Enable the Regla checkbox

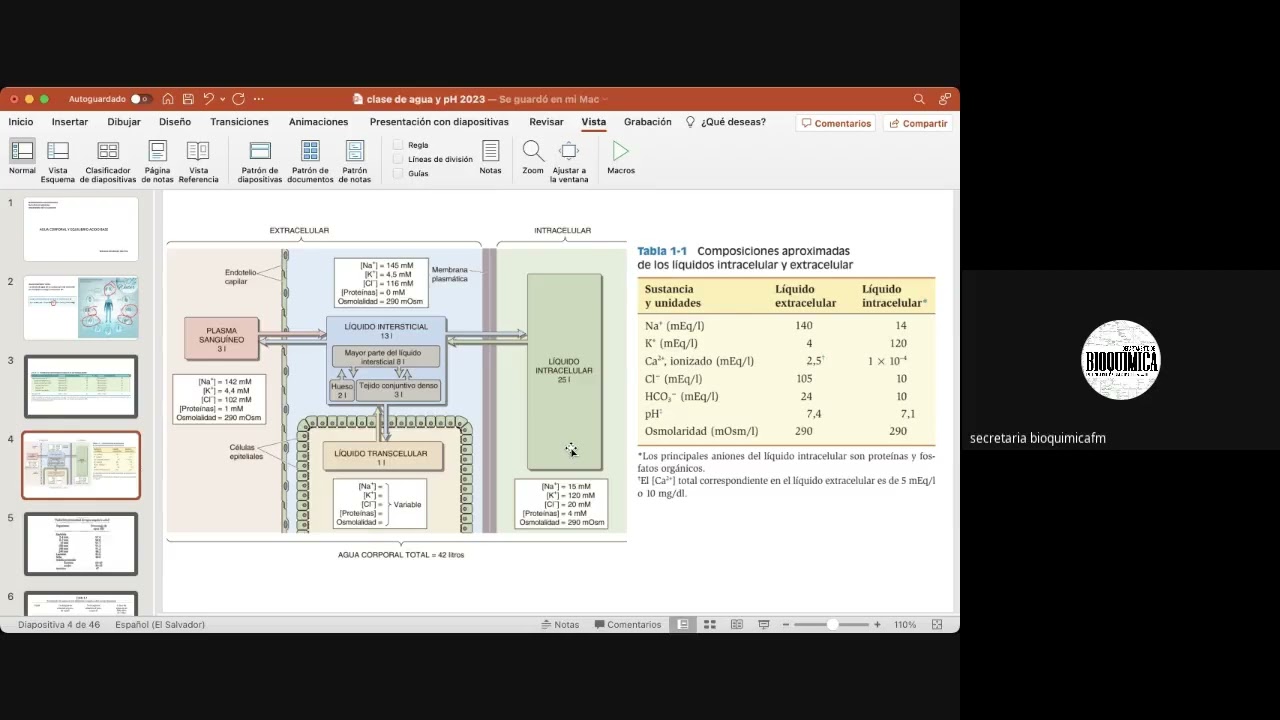tap(398, 145)
